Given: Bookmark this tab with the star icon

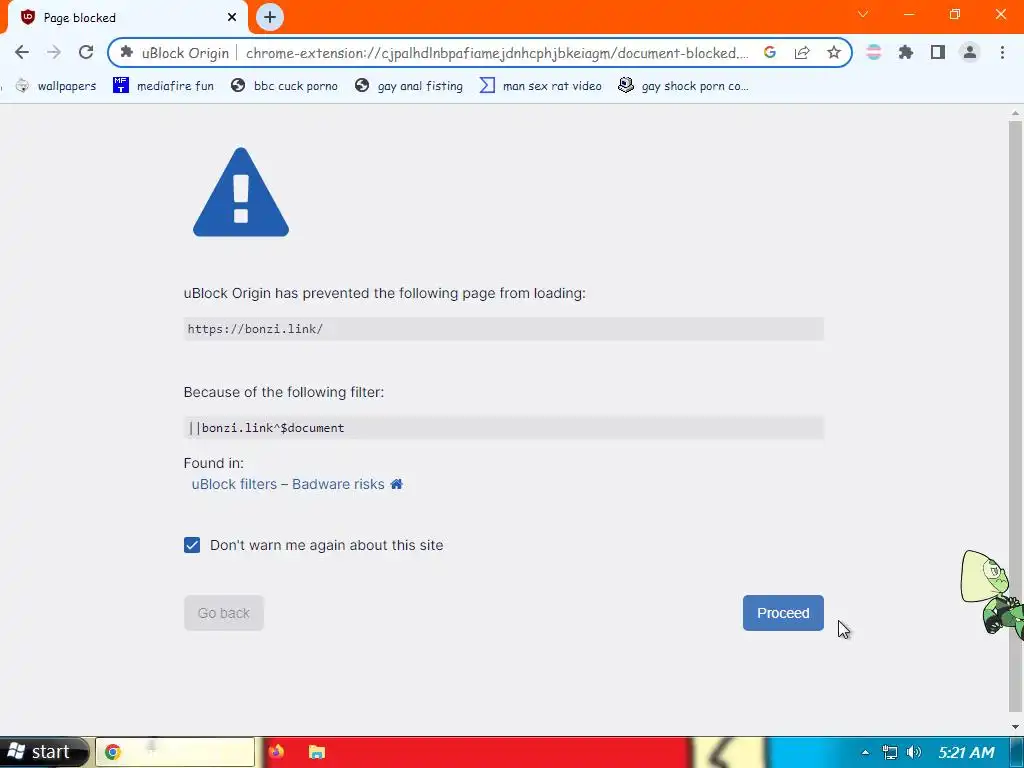Looking at the screenshot, I should pos(834,53).
